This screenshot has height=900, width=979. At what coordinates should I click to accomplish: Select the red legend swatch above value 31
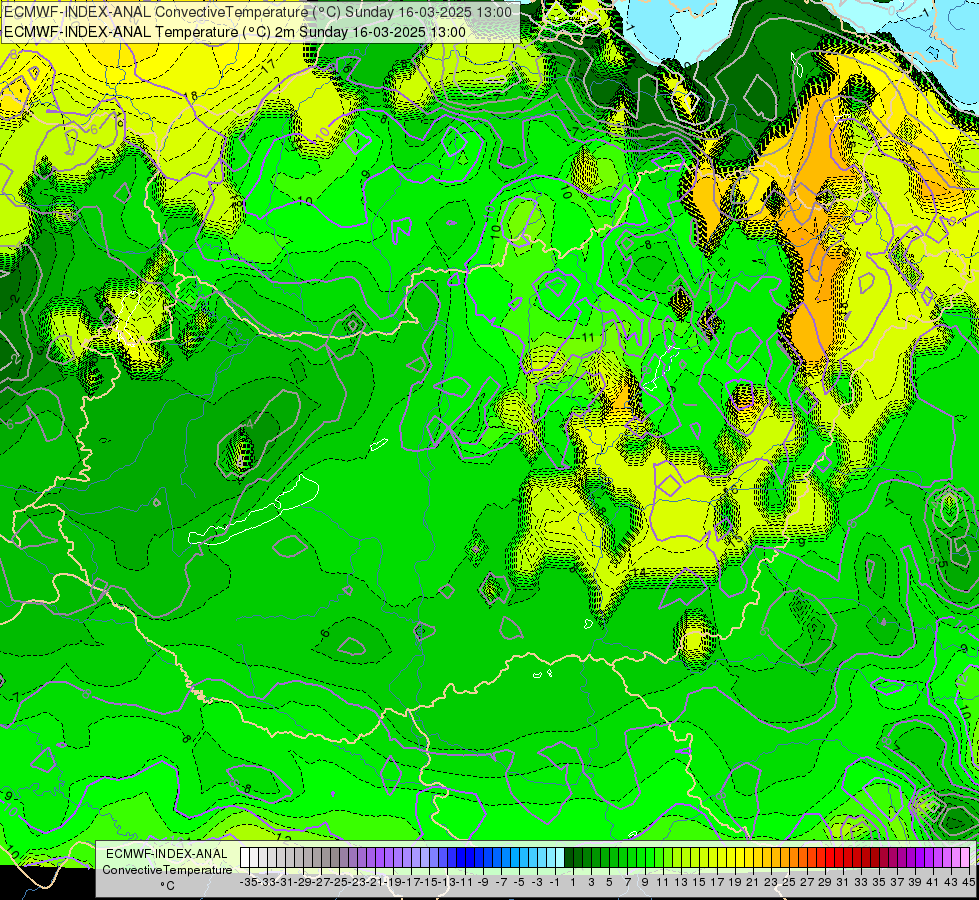coord(839,858)
